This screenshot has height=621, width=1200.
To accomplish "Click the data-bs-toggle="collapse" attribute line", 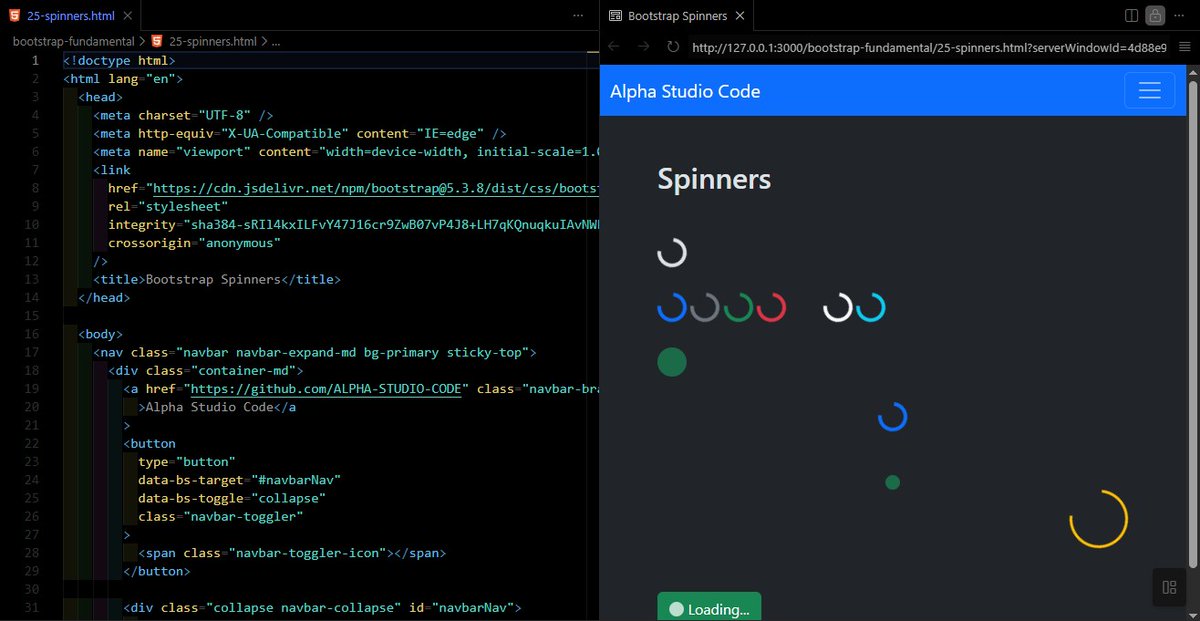I will tap(232, 497).
